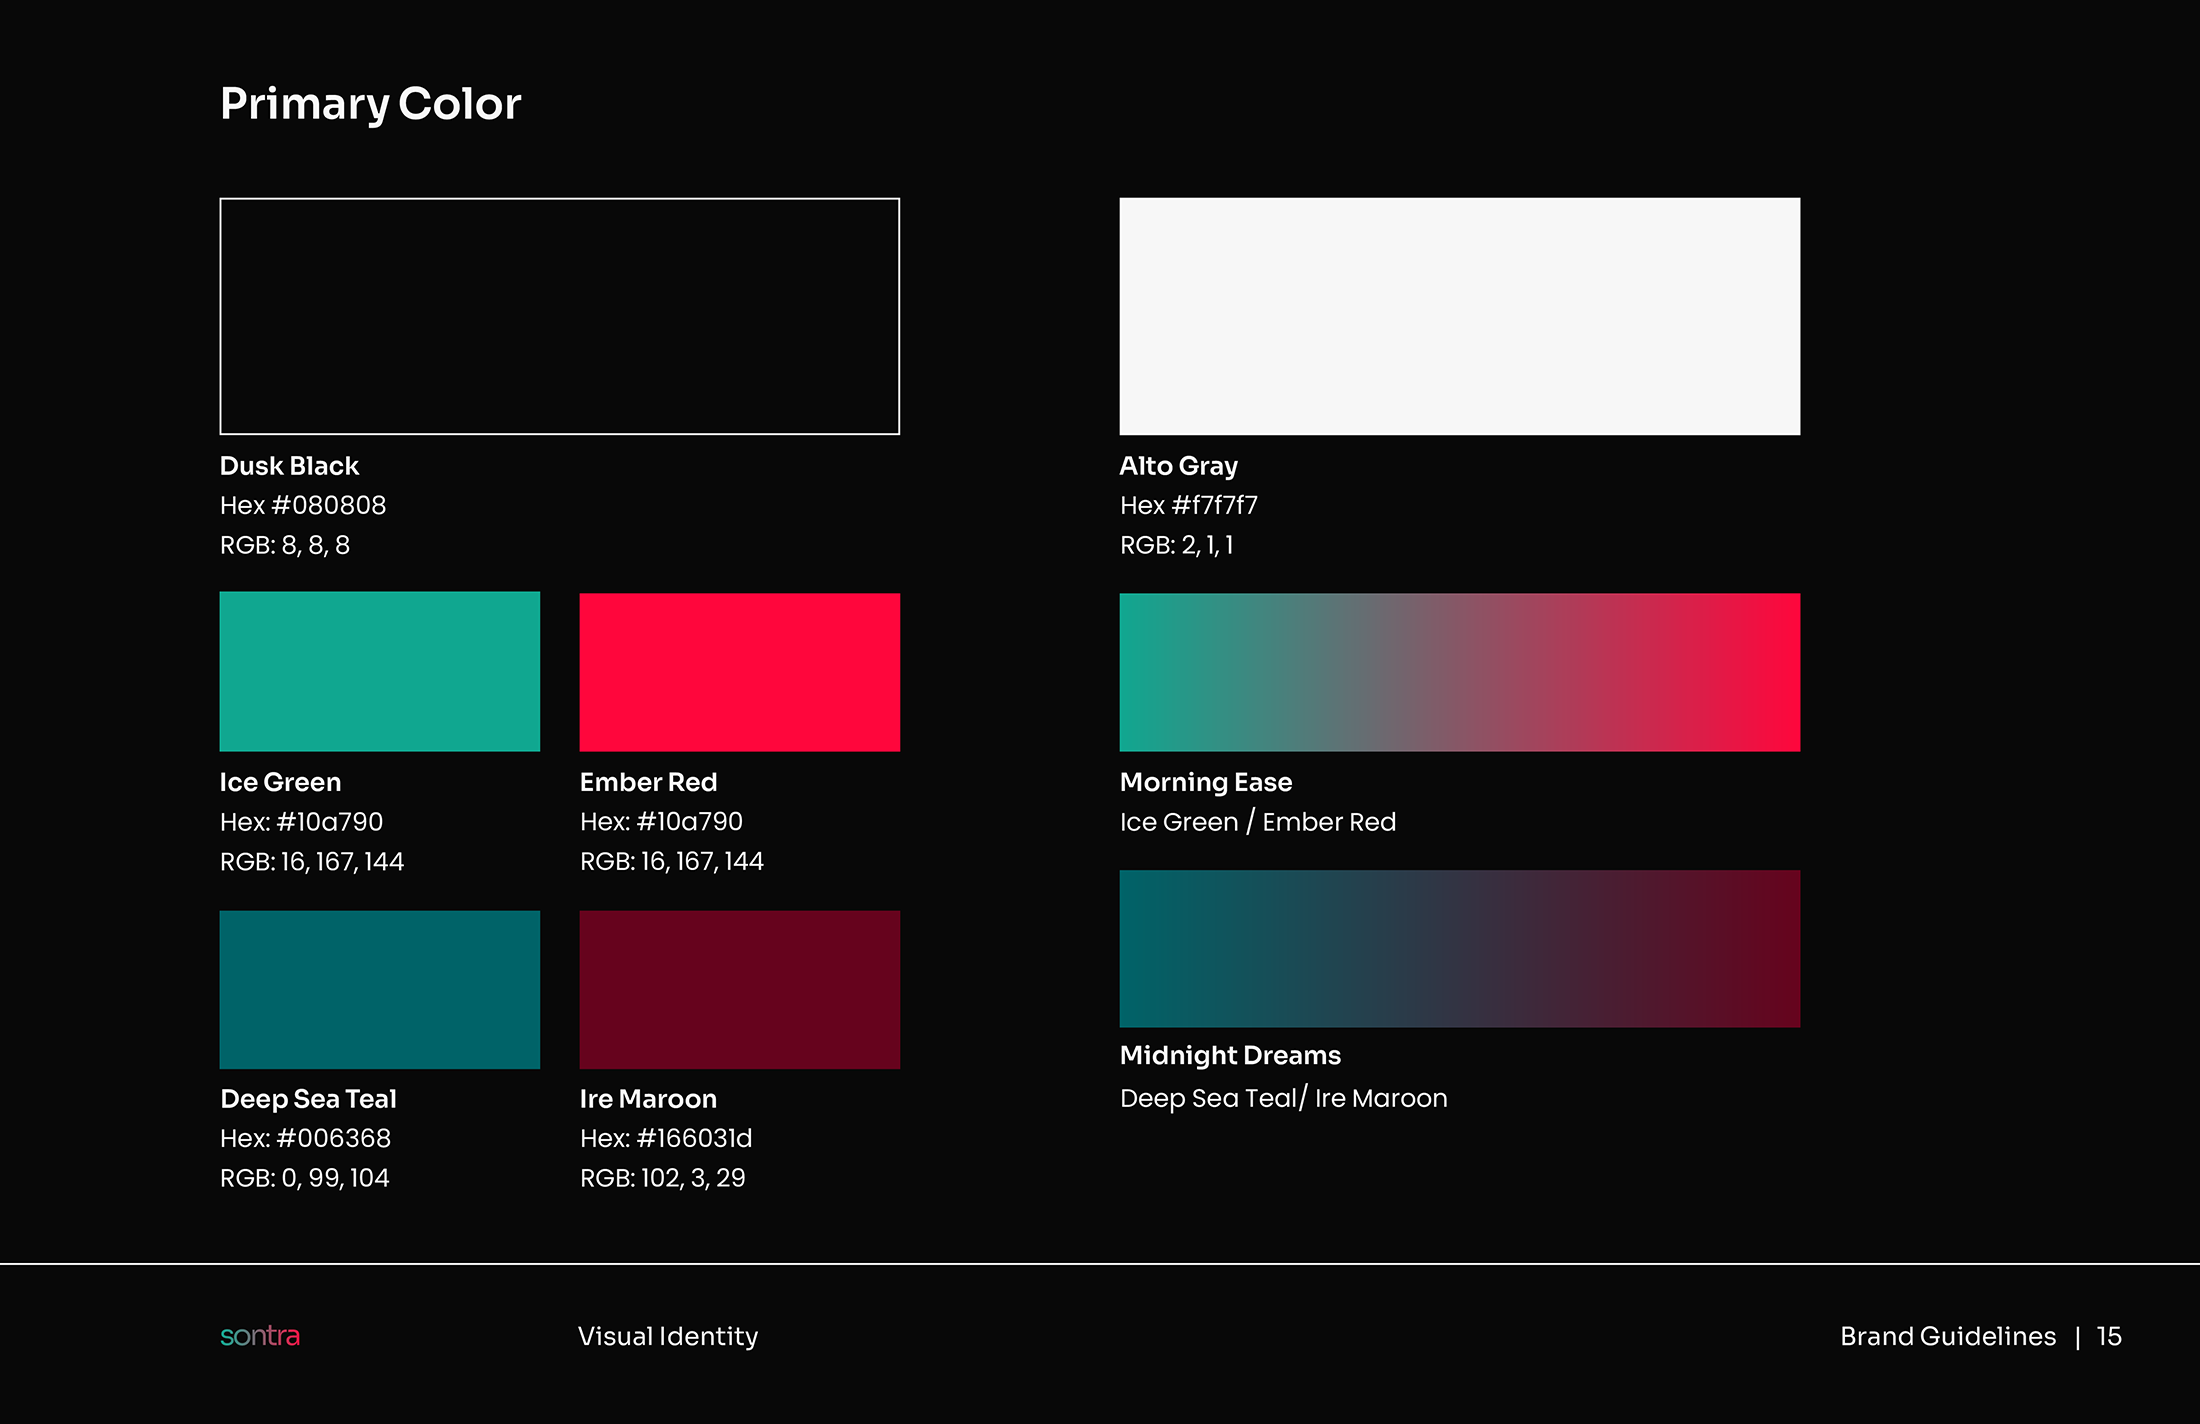The height and width of the screenshot is (1424, 2200).
Task: Click the Dusk Black label
Action: (x=289, y=466)
